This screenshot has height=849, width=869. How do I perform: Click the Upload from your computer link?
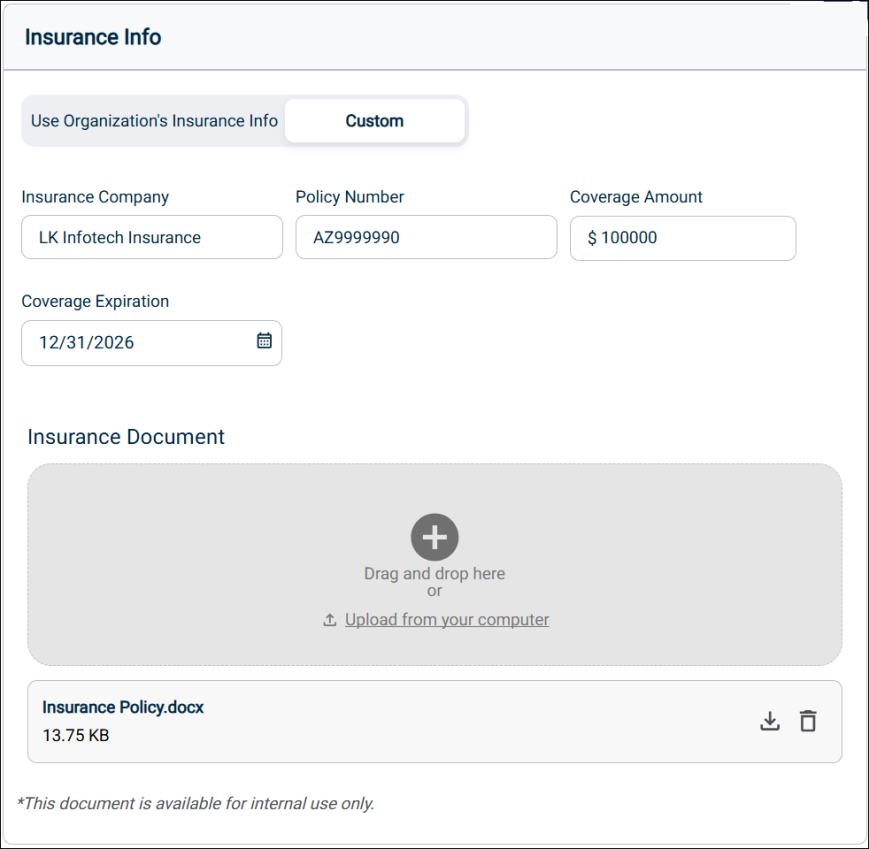click(447, 620)
